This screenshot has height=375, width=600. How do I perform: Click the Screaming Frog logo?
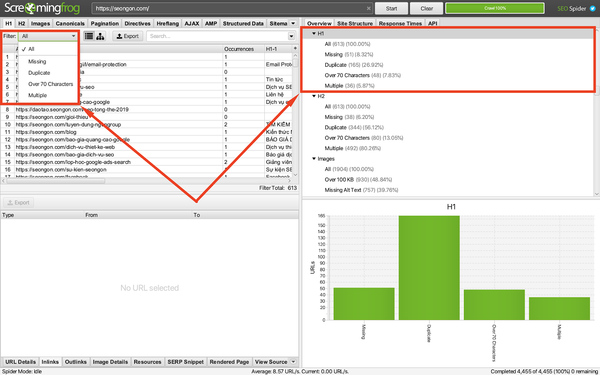(42, 8)
